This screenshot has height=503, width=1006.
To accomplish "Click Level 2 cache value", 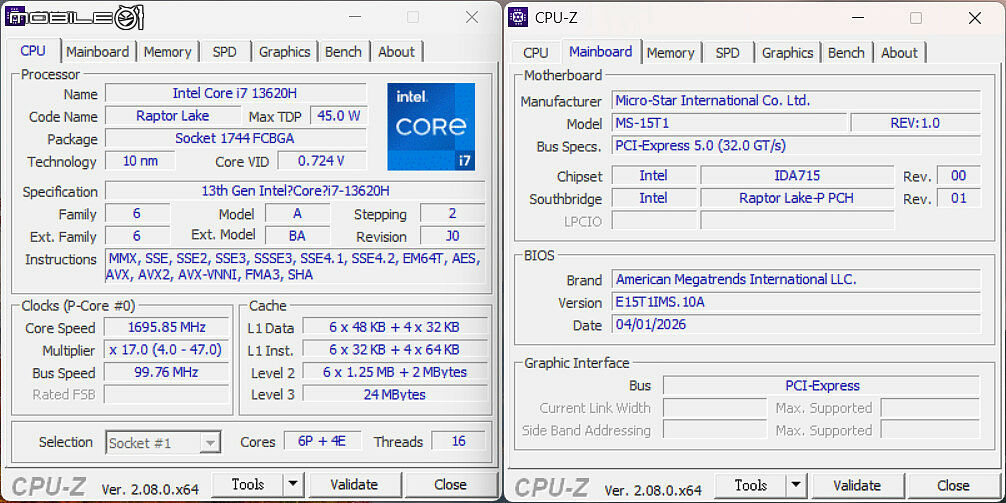I will pyautogui.click(x=394, y=372).
